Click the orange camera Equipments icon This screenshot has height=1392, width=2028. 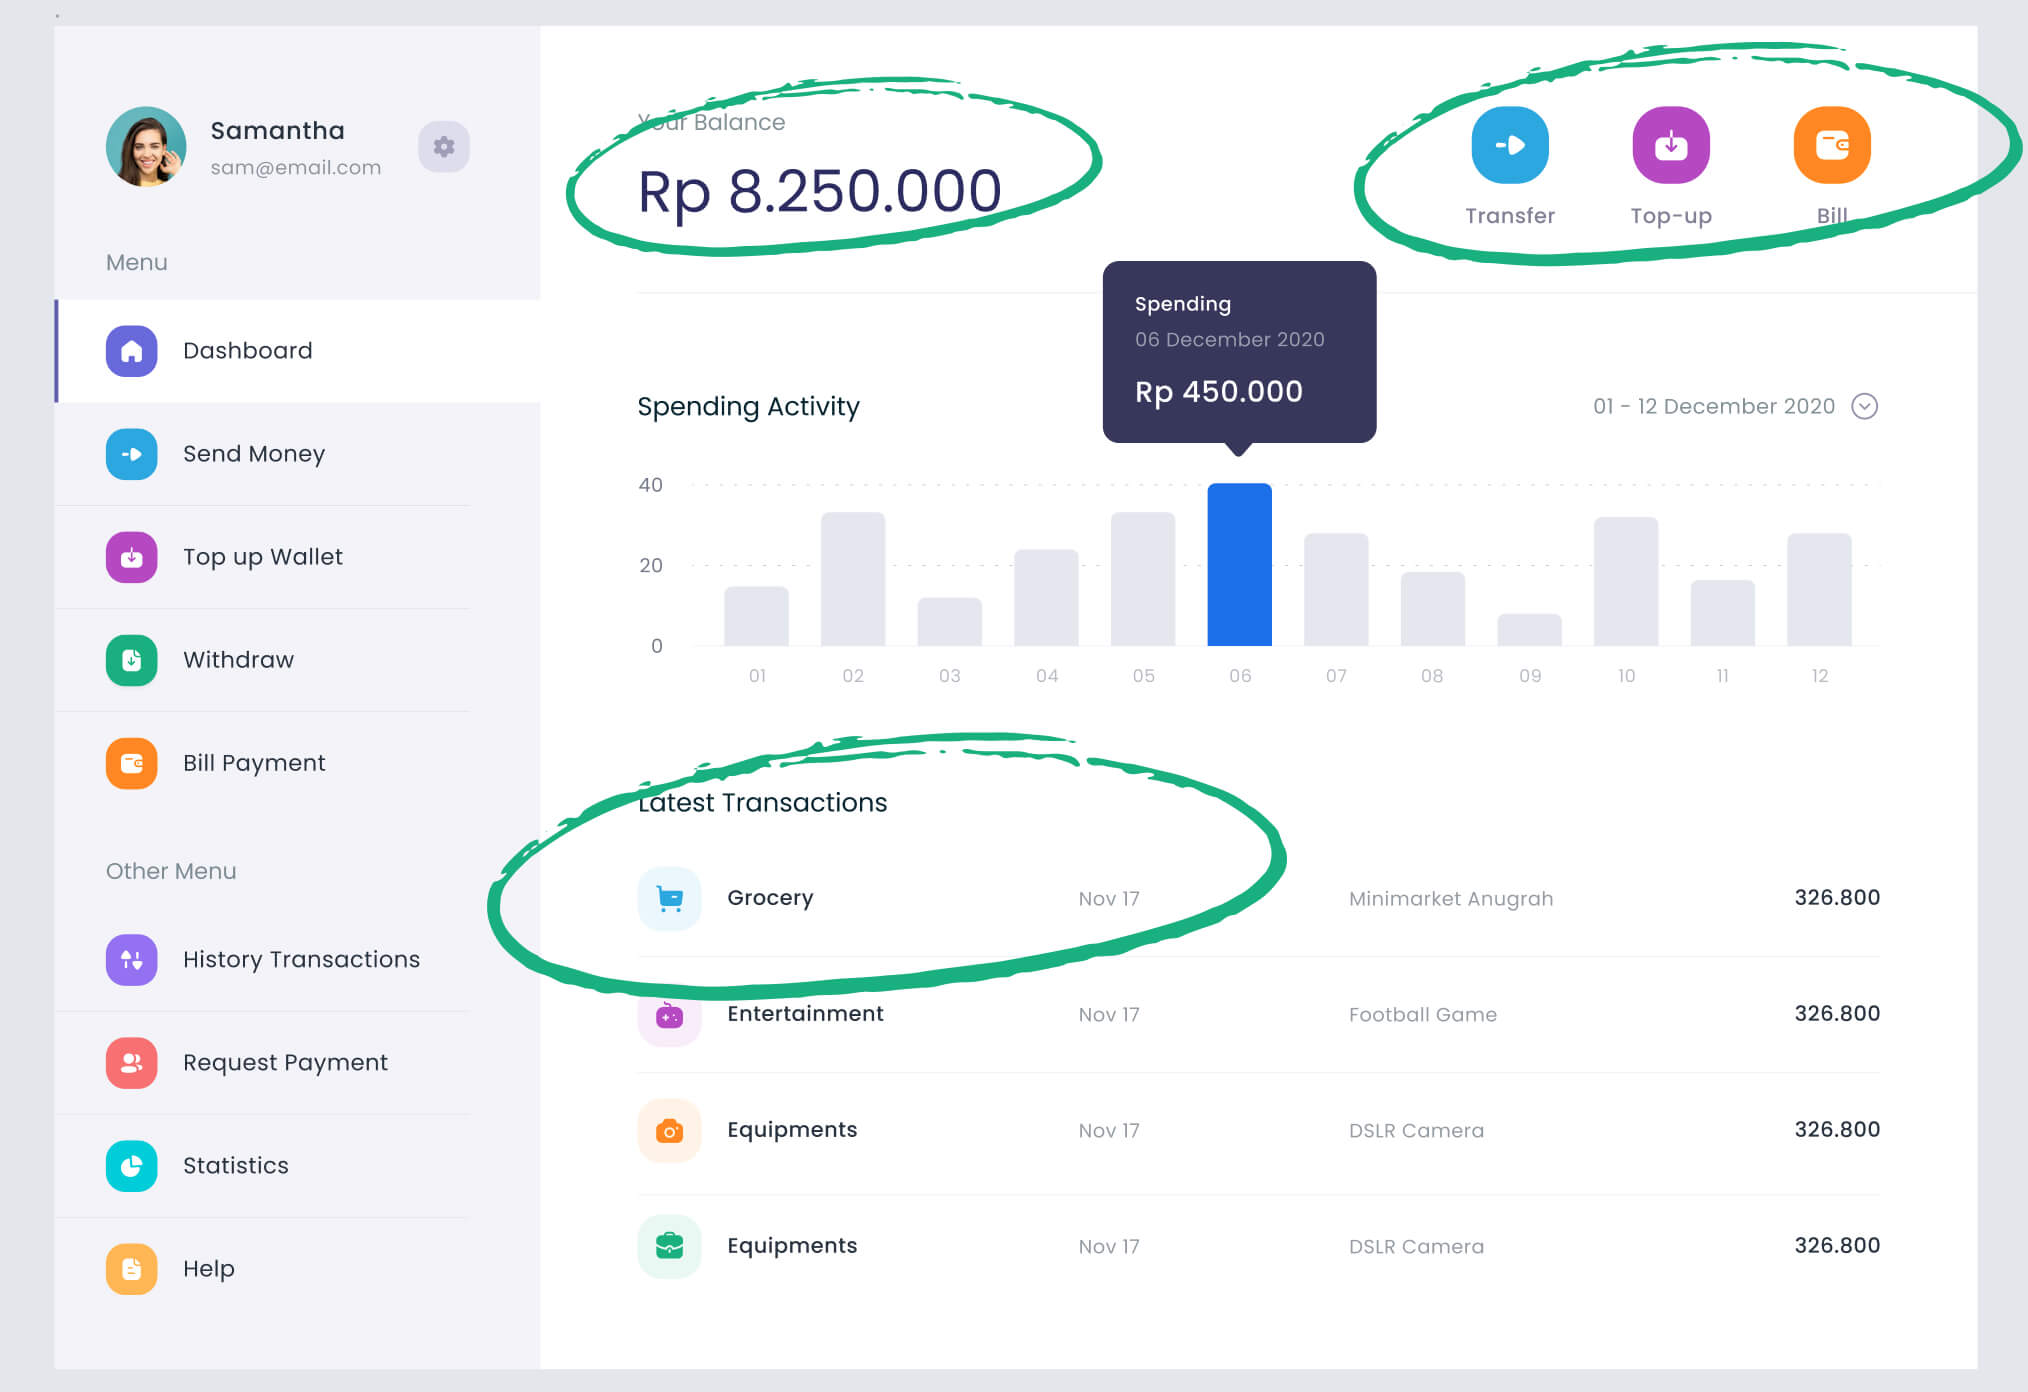669,1131
